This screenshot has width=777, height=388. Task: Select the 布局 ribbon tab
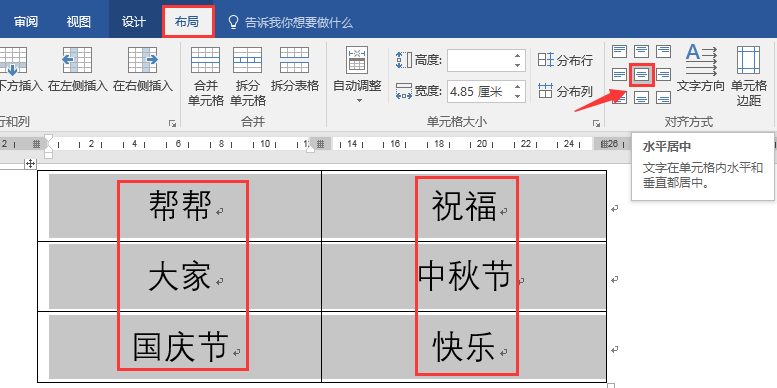(188, 22)
